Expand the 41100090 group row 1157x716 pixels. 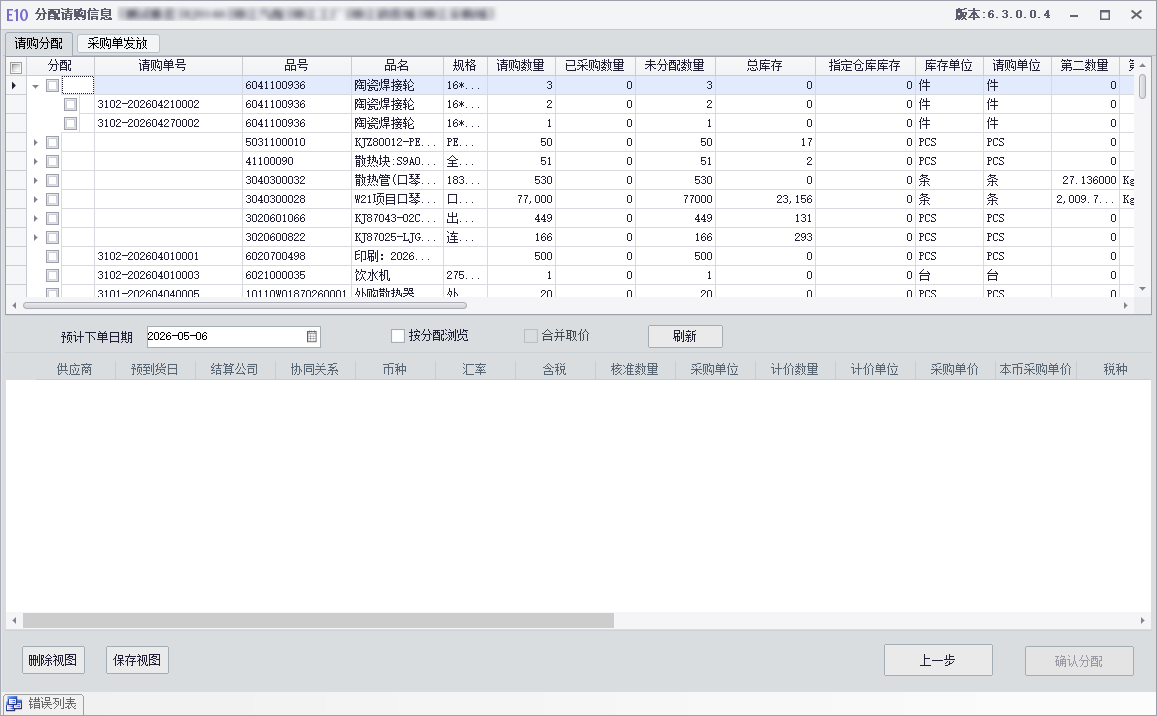point(35,161)
